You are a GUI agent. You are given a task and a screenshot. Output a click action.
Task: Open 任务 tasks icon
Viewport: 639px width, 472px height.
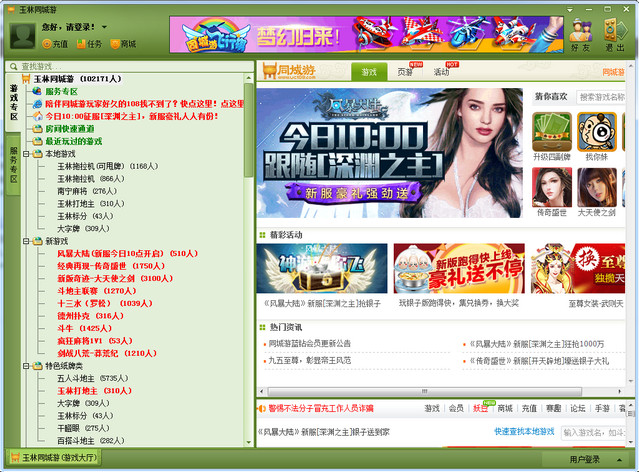81,44
